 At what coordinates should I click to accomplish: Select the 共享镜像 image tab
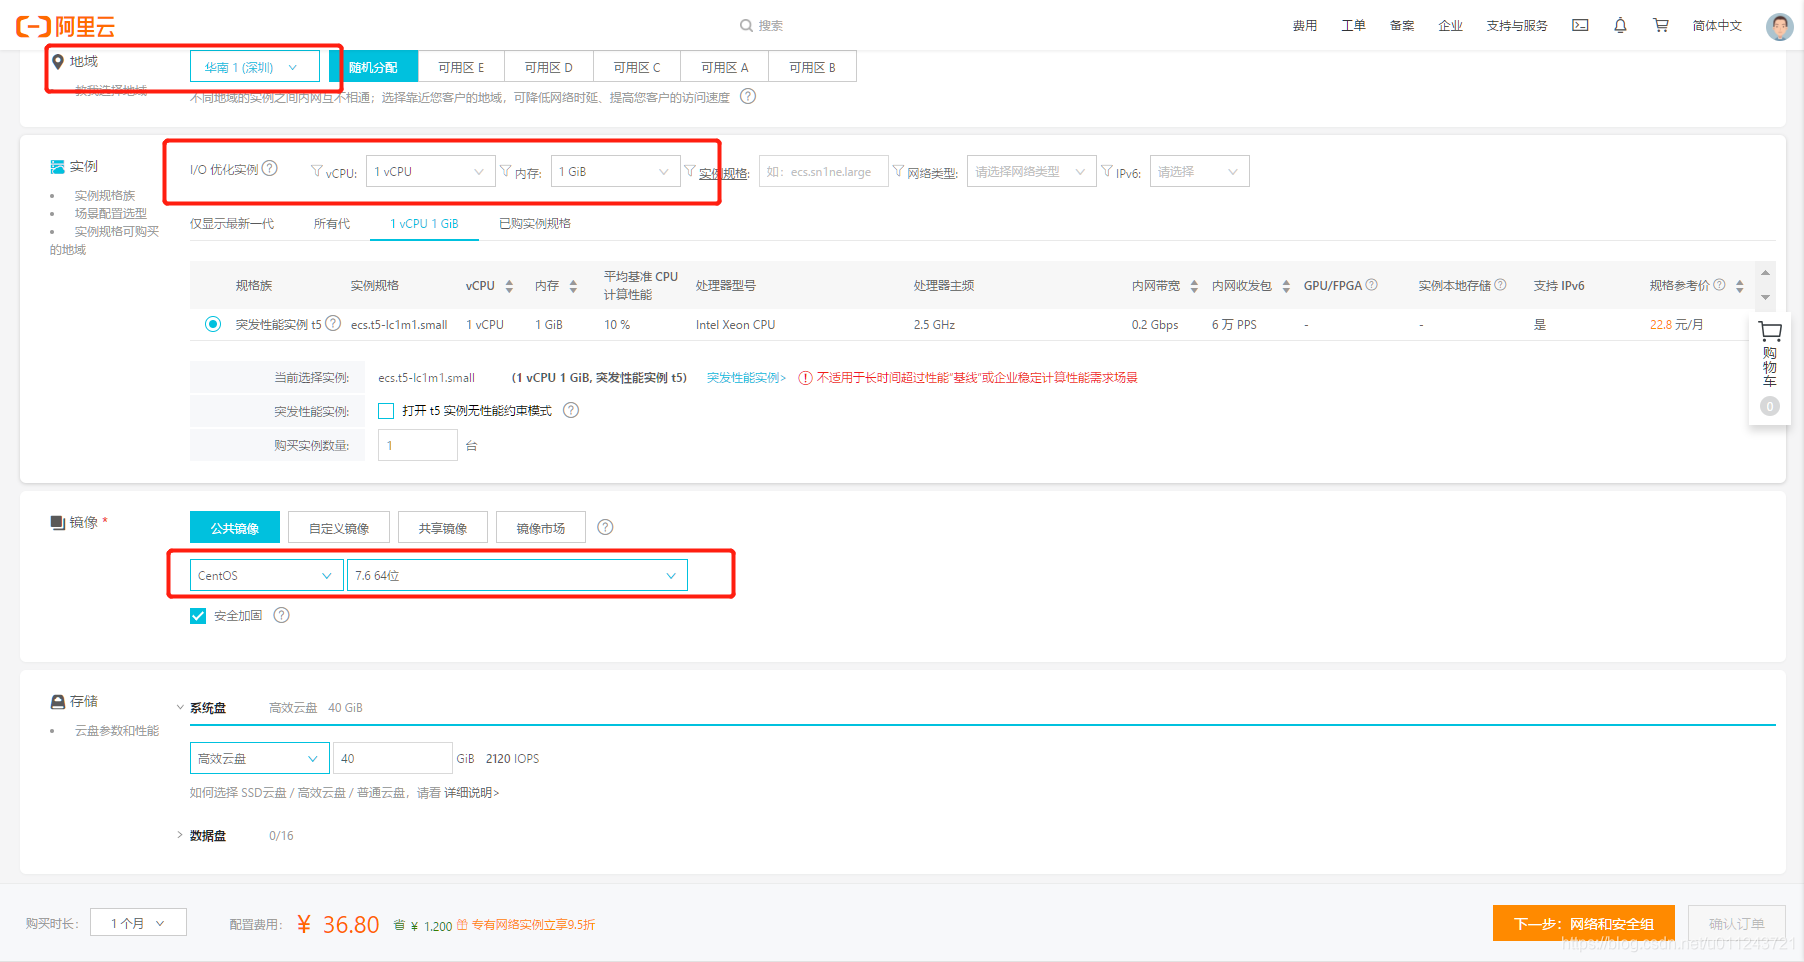[443, 527]
